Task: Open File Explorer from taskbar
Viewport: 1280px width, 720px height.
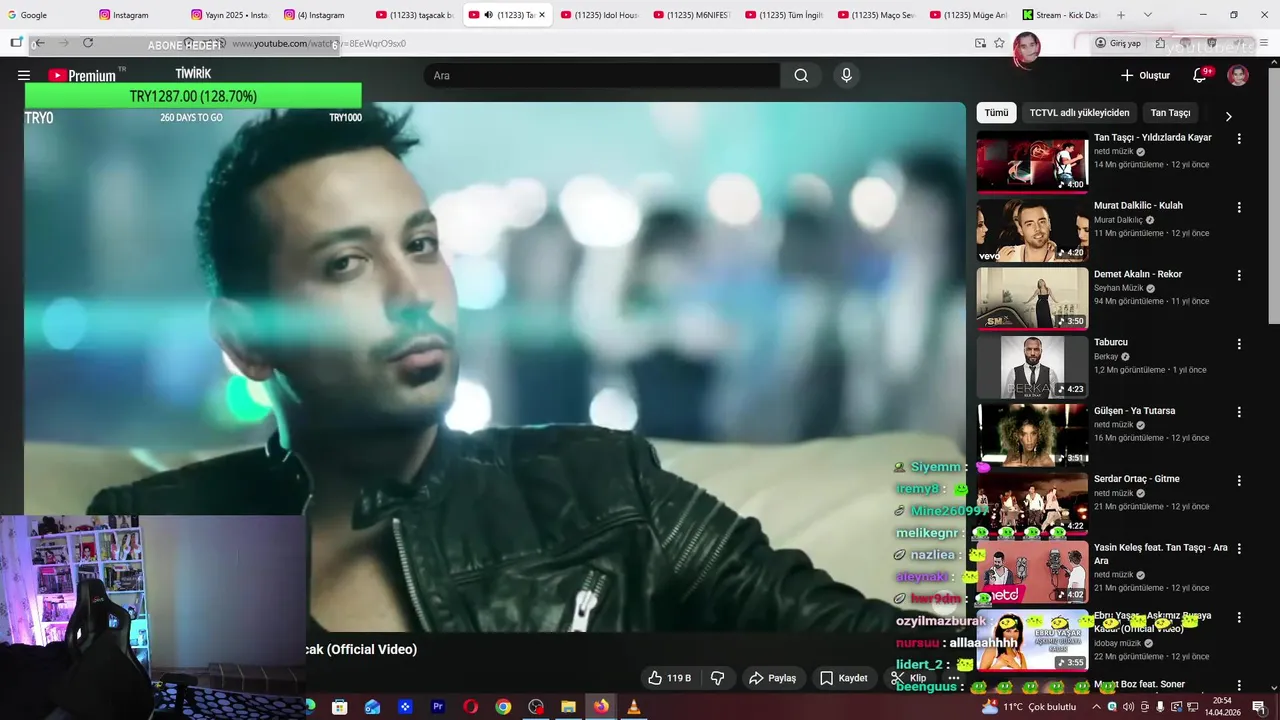Action: coord(568,706)
